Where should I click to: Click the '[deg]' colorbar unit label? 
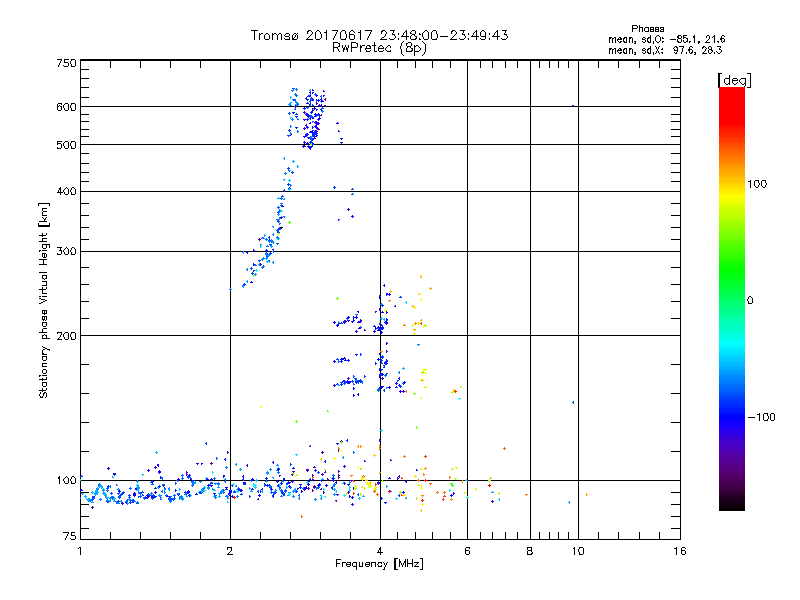(734, 80)
